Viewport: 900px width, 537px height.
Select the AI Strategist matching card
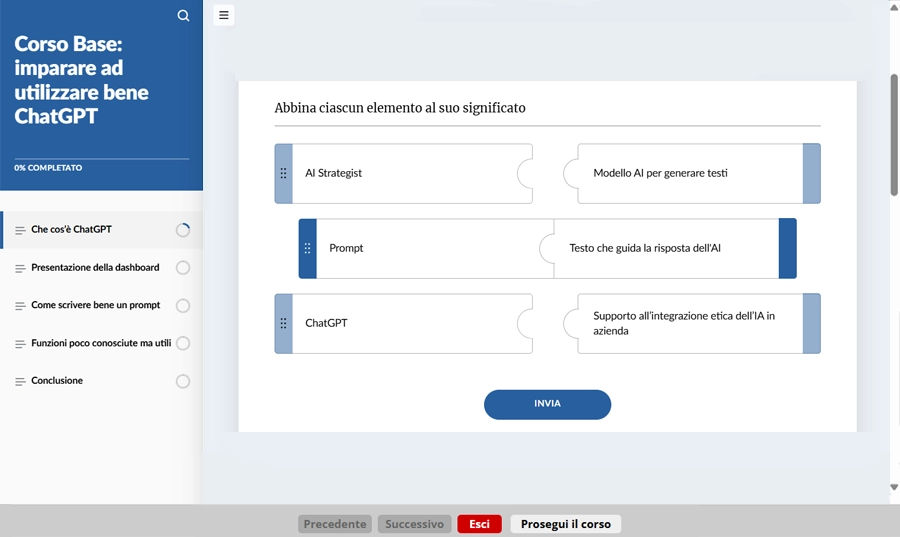pyautogui.click(x=404, y=173)
